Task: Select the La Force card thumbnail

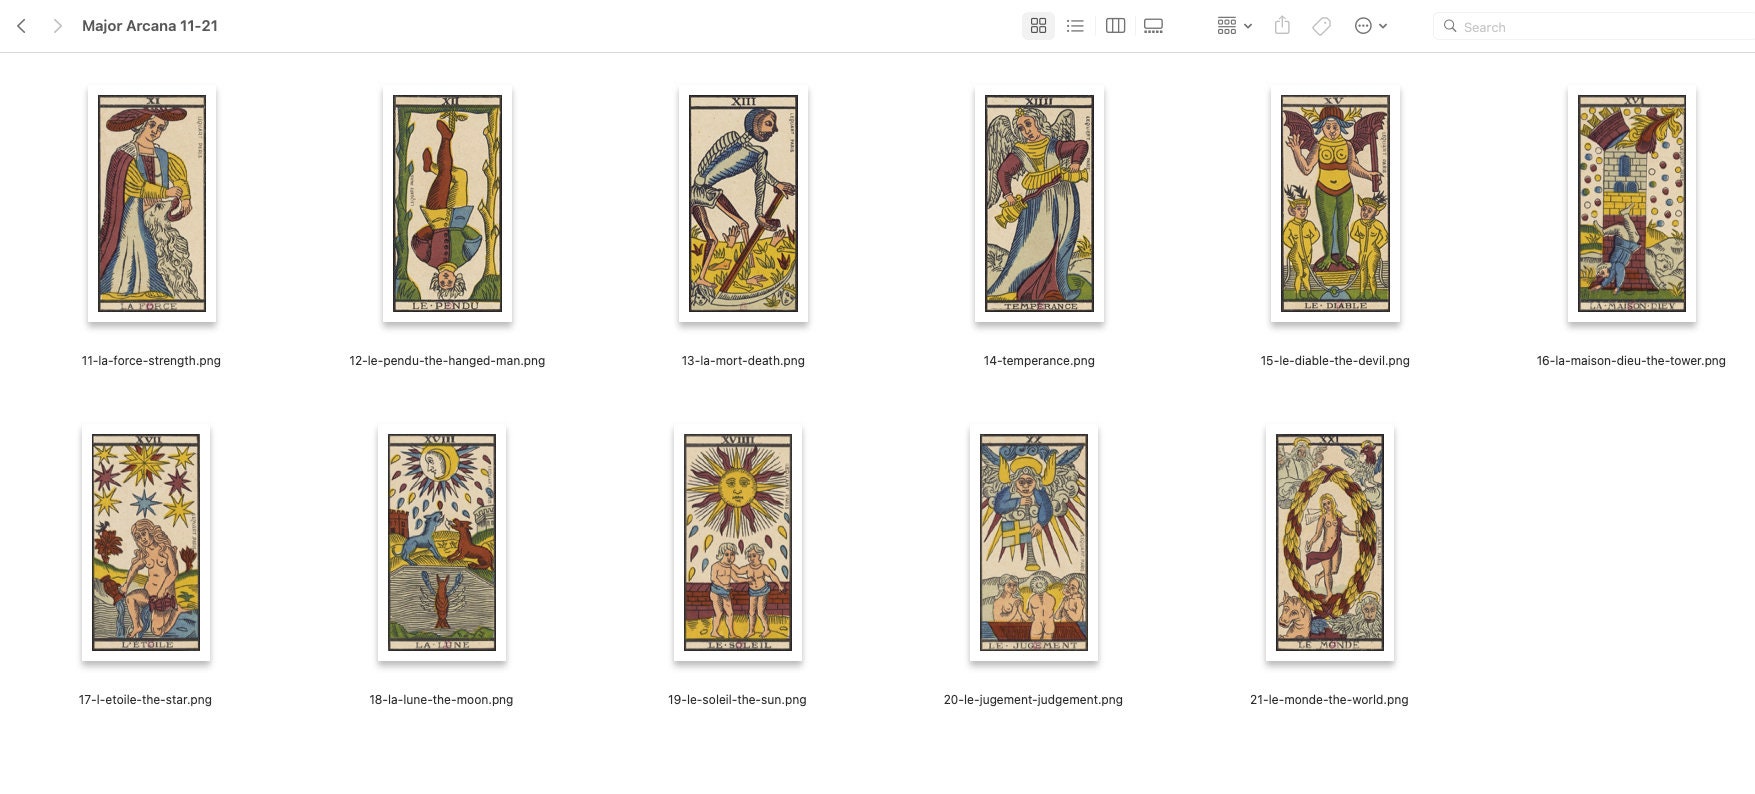Action: click(x=152, y=204)
